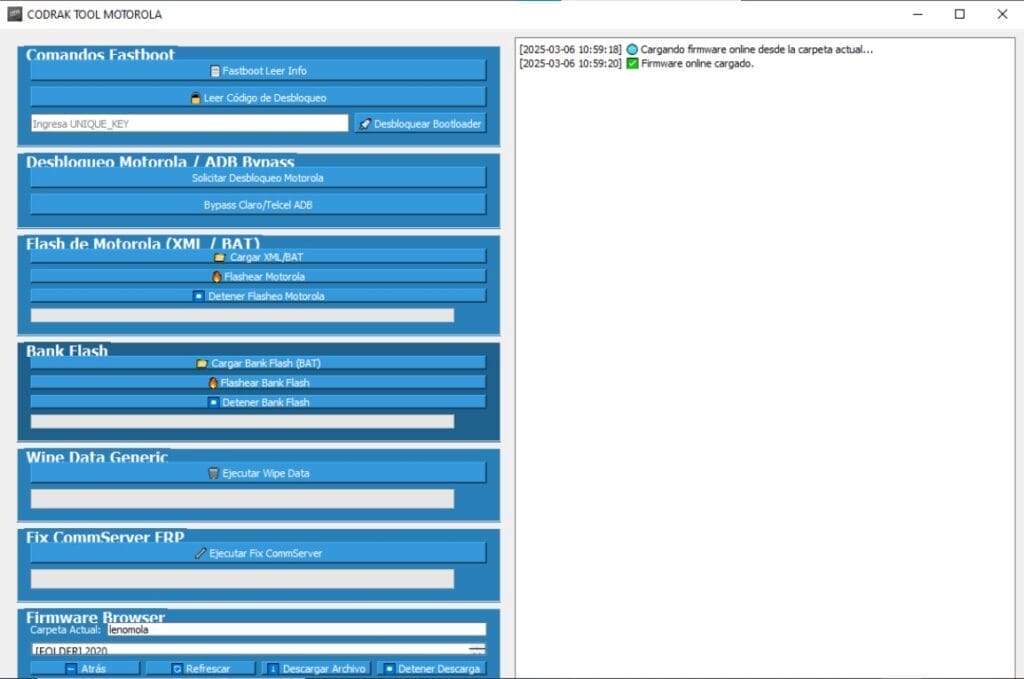Focus the Ingresa UNIQUE_KEY input field
The image size is (1024, 679).
click(189, 124)
